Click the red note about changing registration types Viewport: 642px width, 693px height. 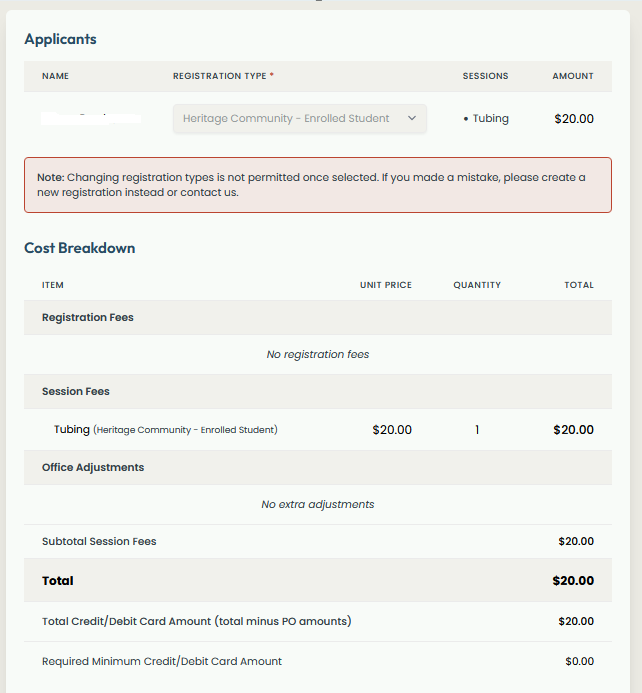click(x=317, y=184)
